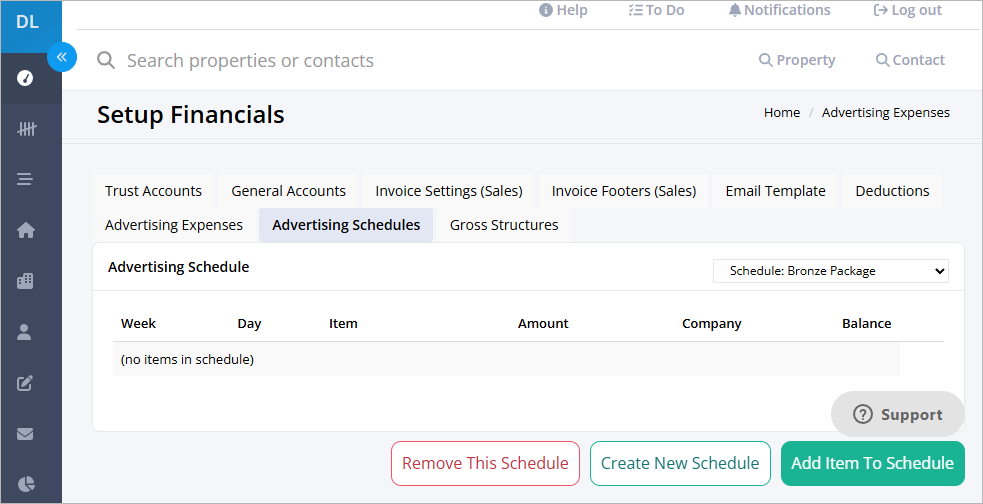Open the Deductions tab

tap(892, 191)
